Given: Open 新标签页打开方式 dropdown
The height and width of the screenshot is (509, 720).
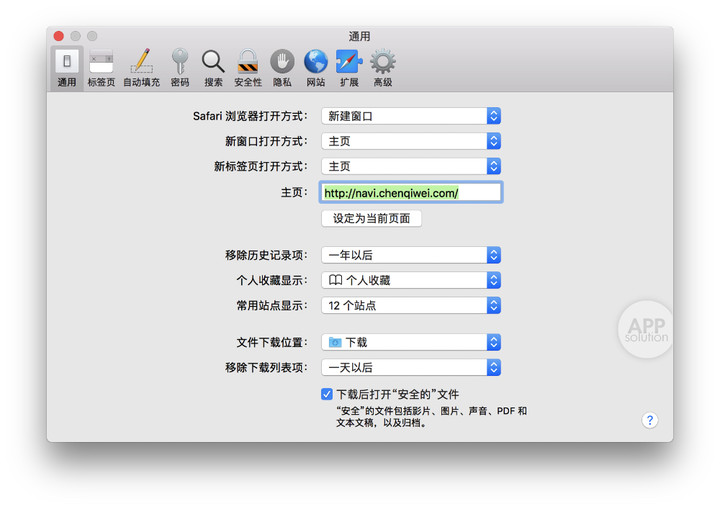Looking at the screenshot, I should (x=411, y=166).
